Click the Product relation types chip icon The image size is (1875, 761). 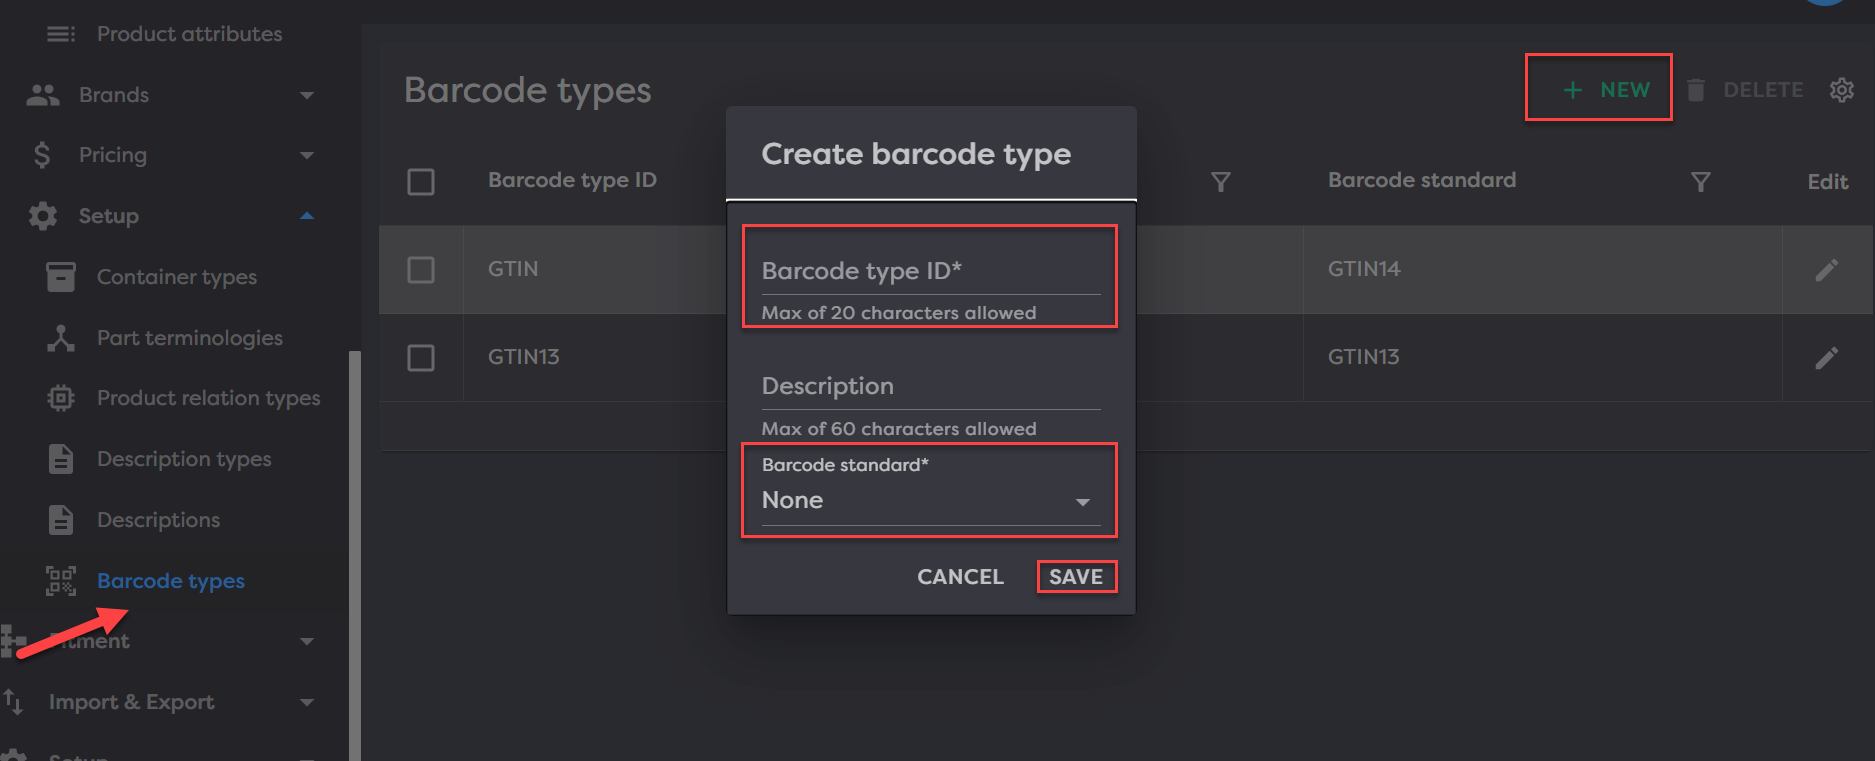click(61, 398)
